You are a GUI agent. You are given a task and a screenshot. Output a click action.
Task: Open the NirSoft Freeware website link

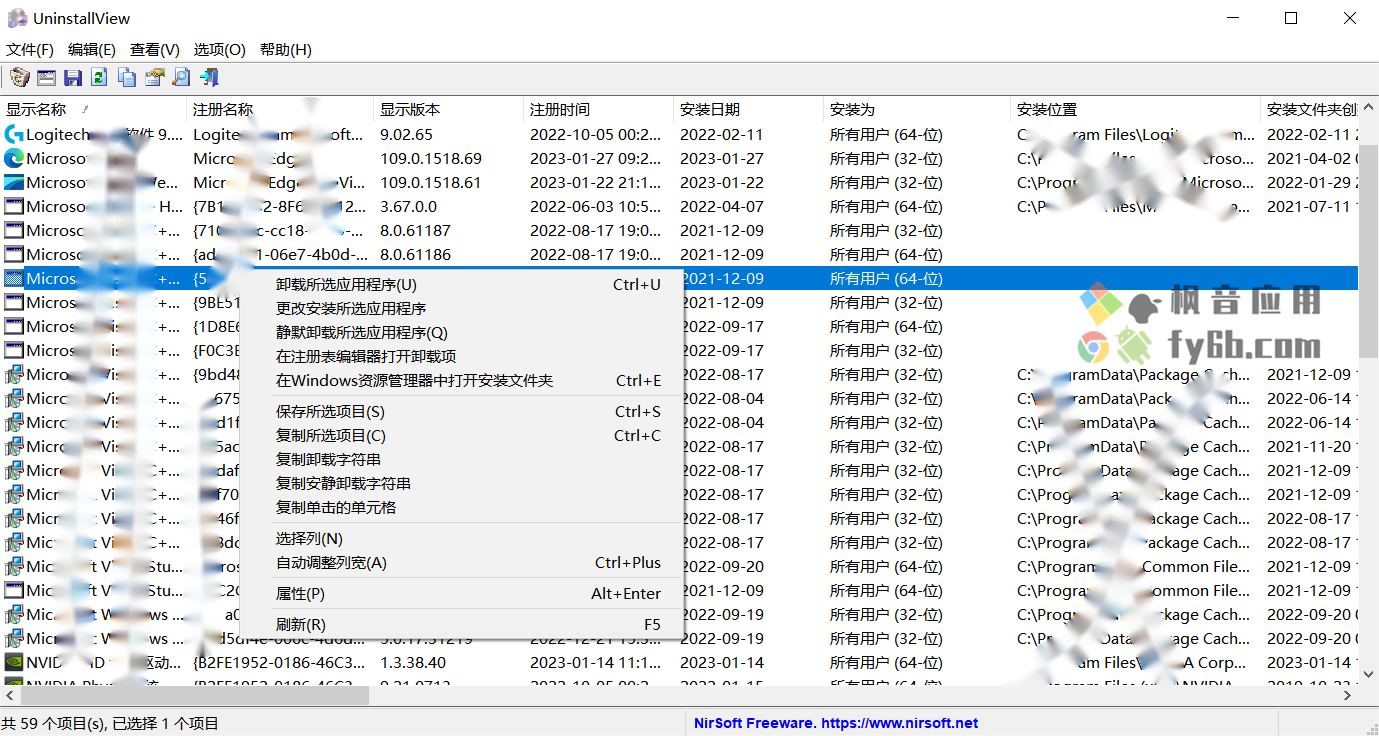pos(836,723)
